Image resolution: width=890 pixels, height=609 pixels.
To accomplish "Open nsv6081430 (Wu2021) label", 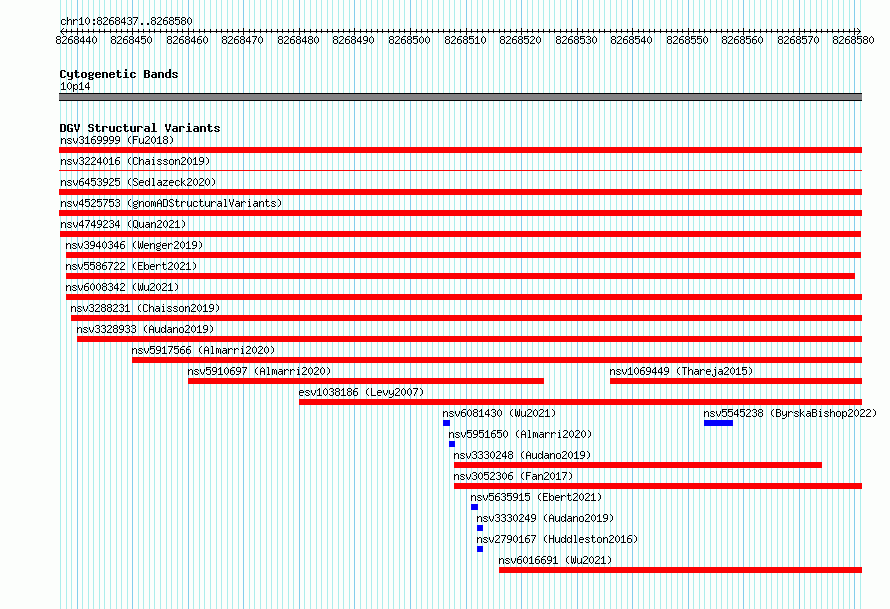I will (499, 413).
